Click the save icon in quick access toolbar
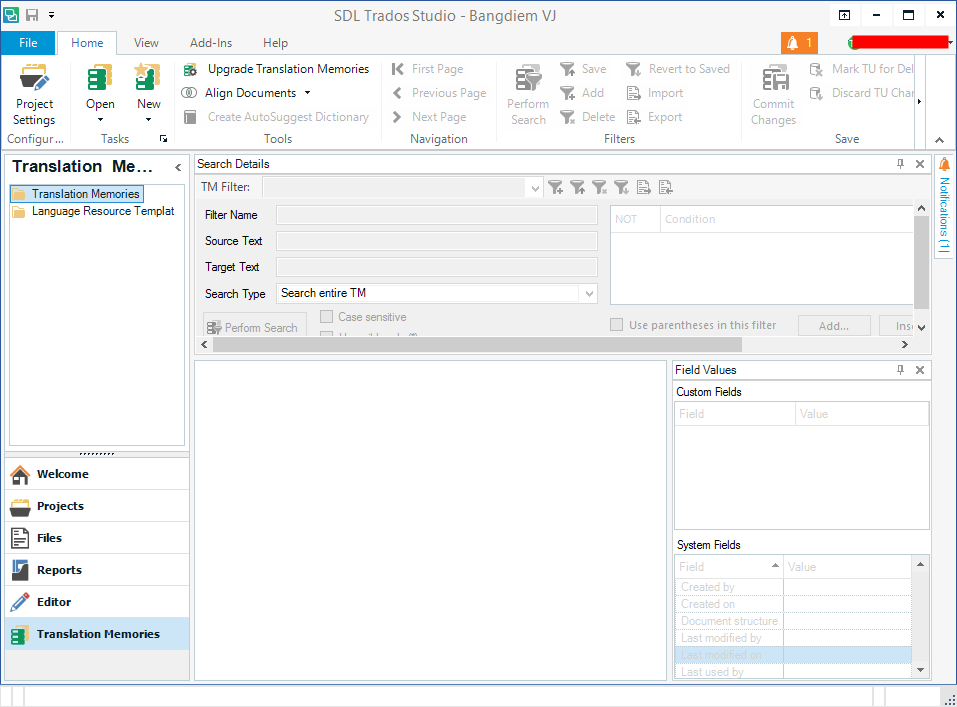 32,15
